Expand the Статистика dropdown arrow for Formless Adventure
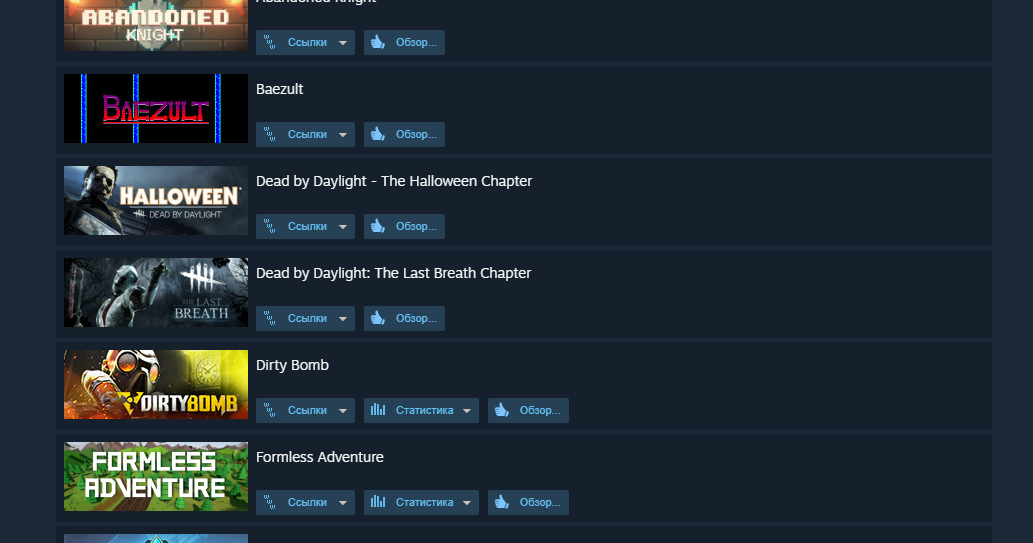This screenshot has height=543, width=1033. click(x=466, y=503)
